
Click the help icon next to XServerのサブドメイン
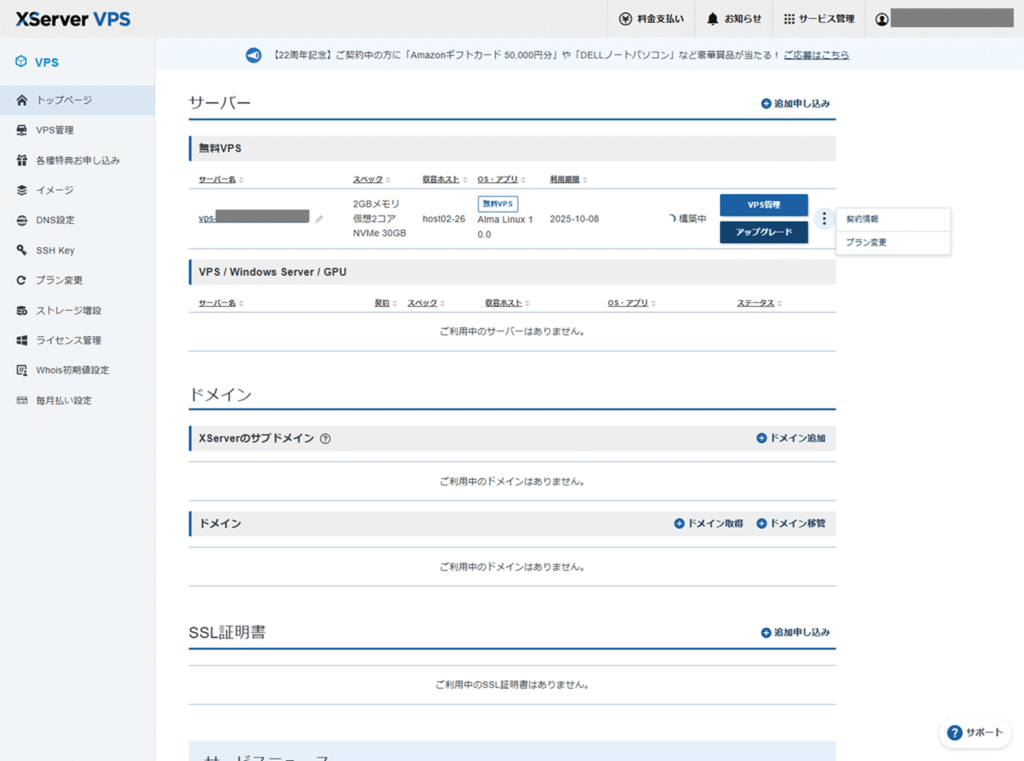tap(325, 439)
